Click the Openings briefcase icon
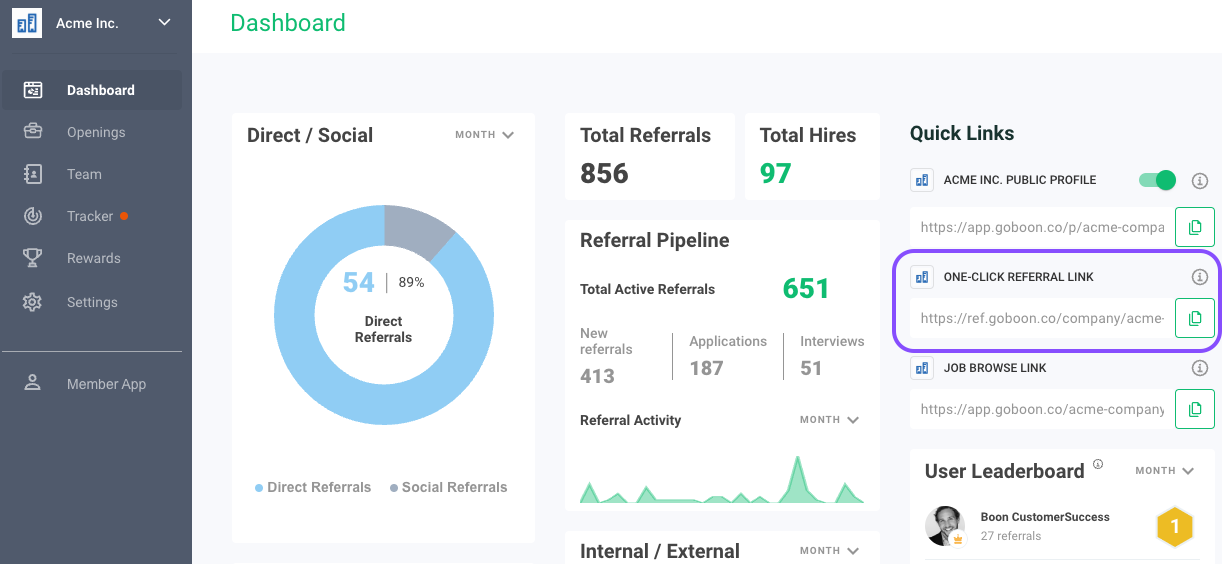 click(x=33, y=132)
